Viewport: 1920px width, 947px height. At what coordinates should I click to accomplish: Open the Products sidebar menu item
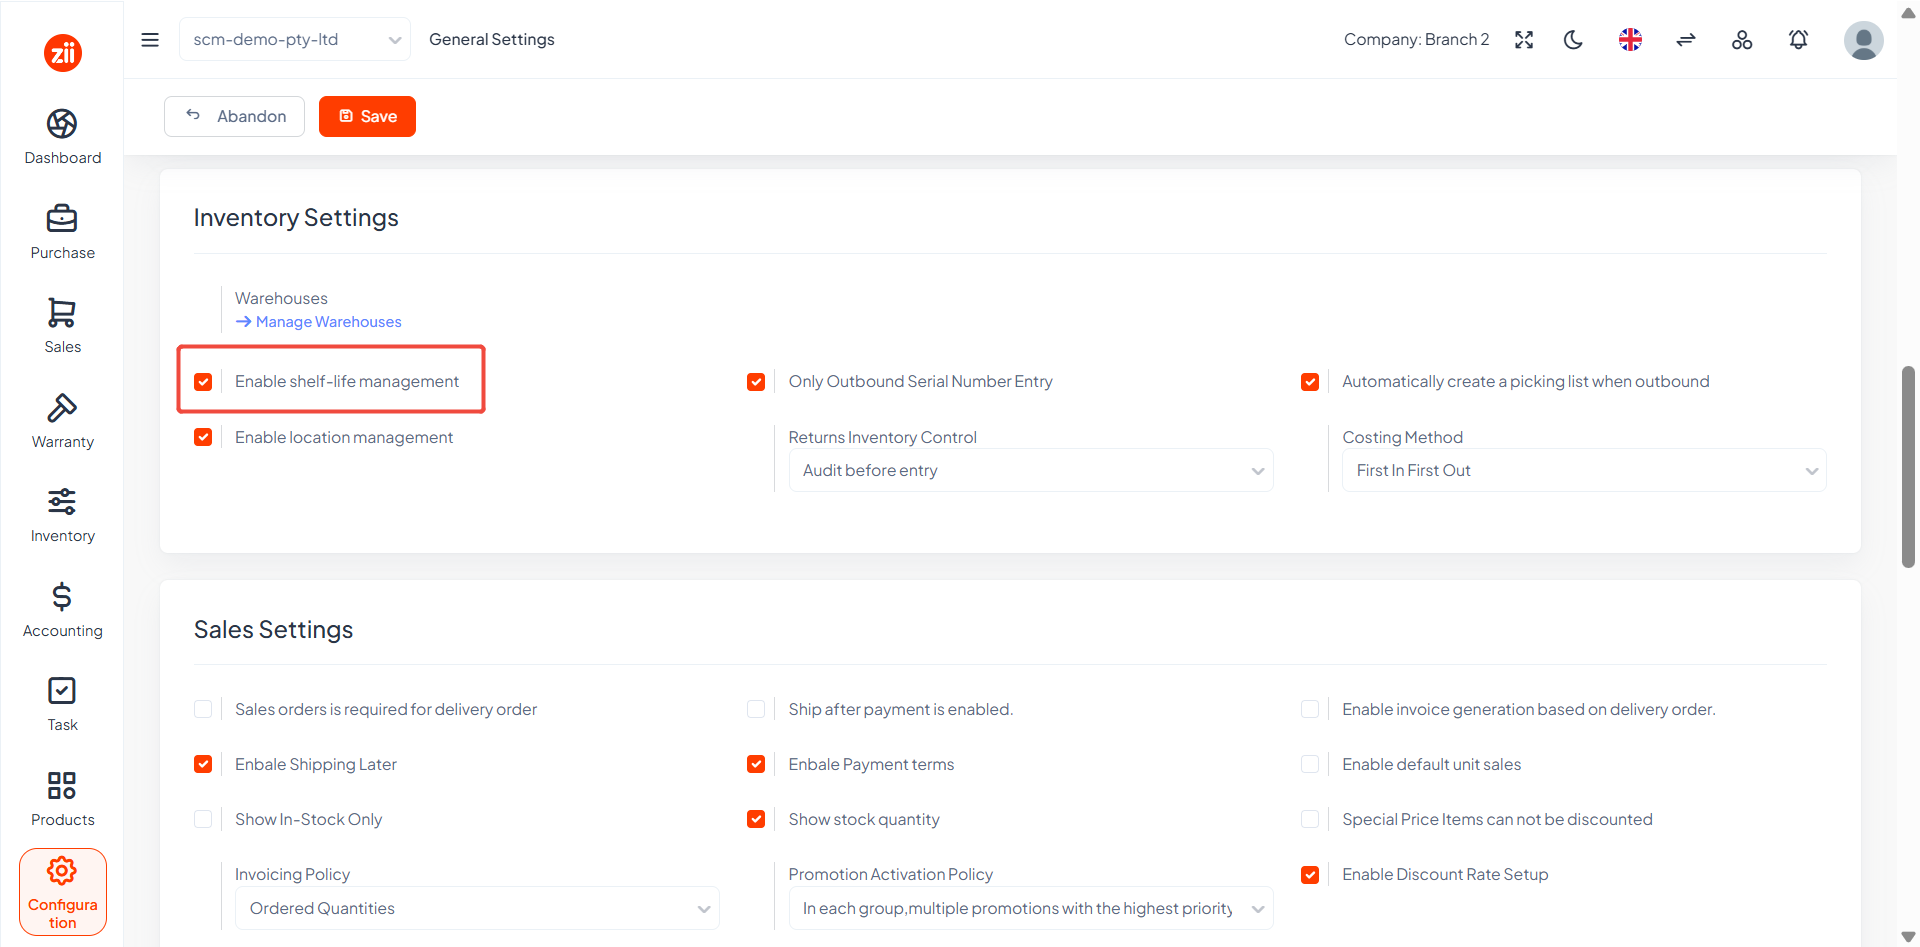(x=62, y=799)
